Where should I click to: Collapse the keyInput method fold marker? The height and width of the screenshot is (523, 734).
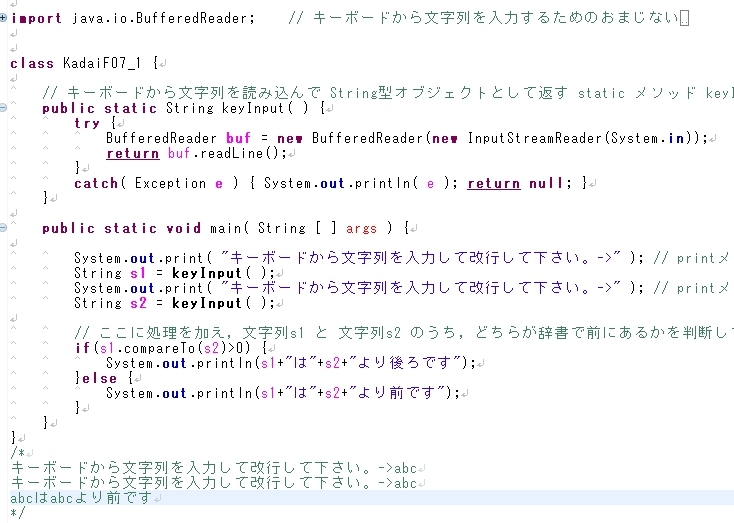4,108
